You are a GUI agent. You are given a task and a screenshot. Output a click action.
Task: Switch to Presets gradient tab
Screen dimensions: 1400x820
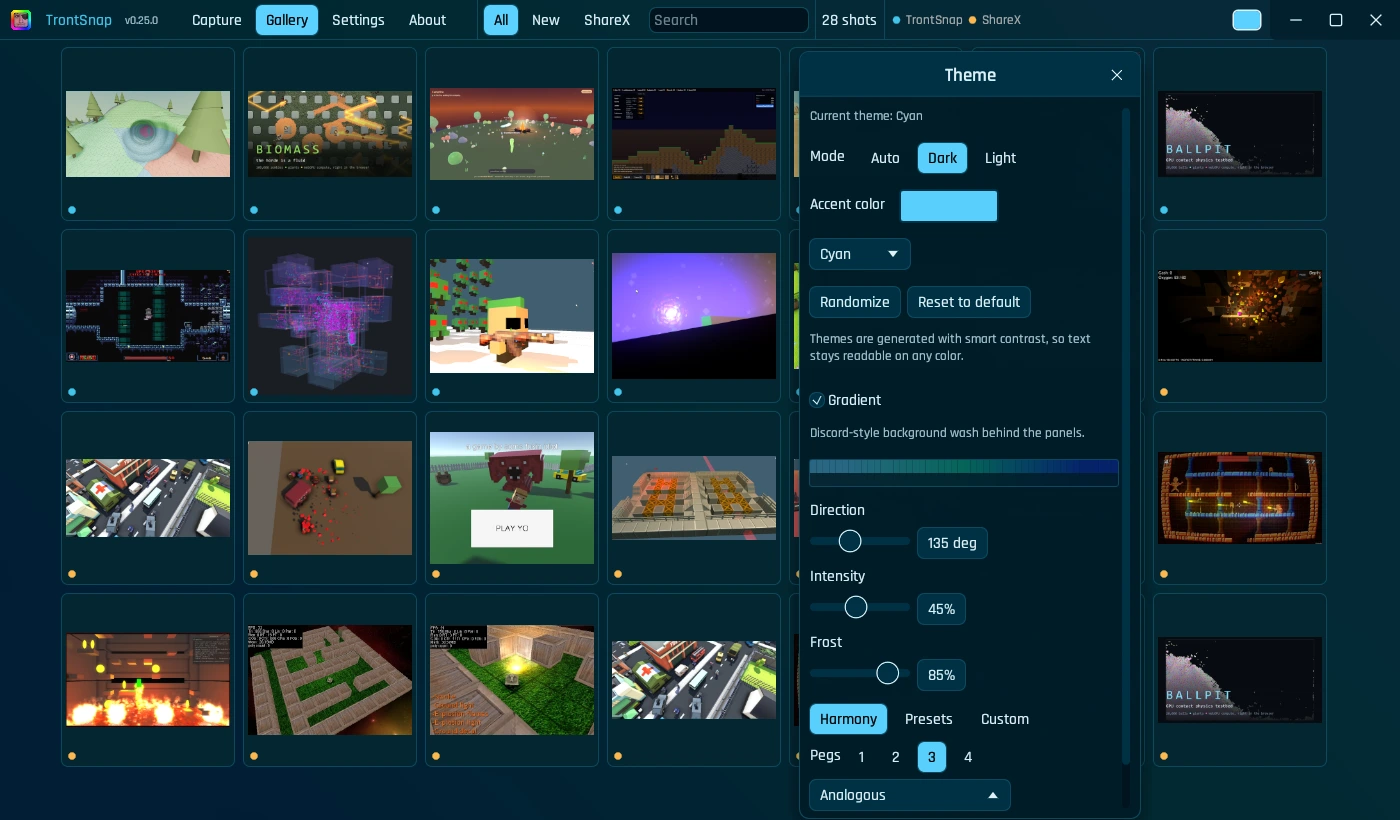click(x=929, y=719)
